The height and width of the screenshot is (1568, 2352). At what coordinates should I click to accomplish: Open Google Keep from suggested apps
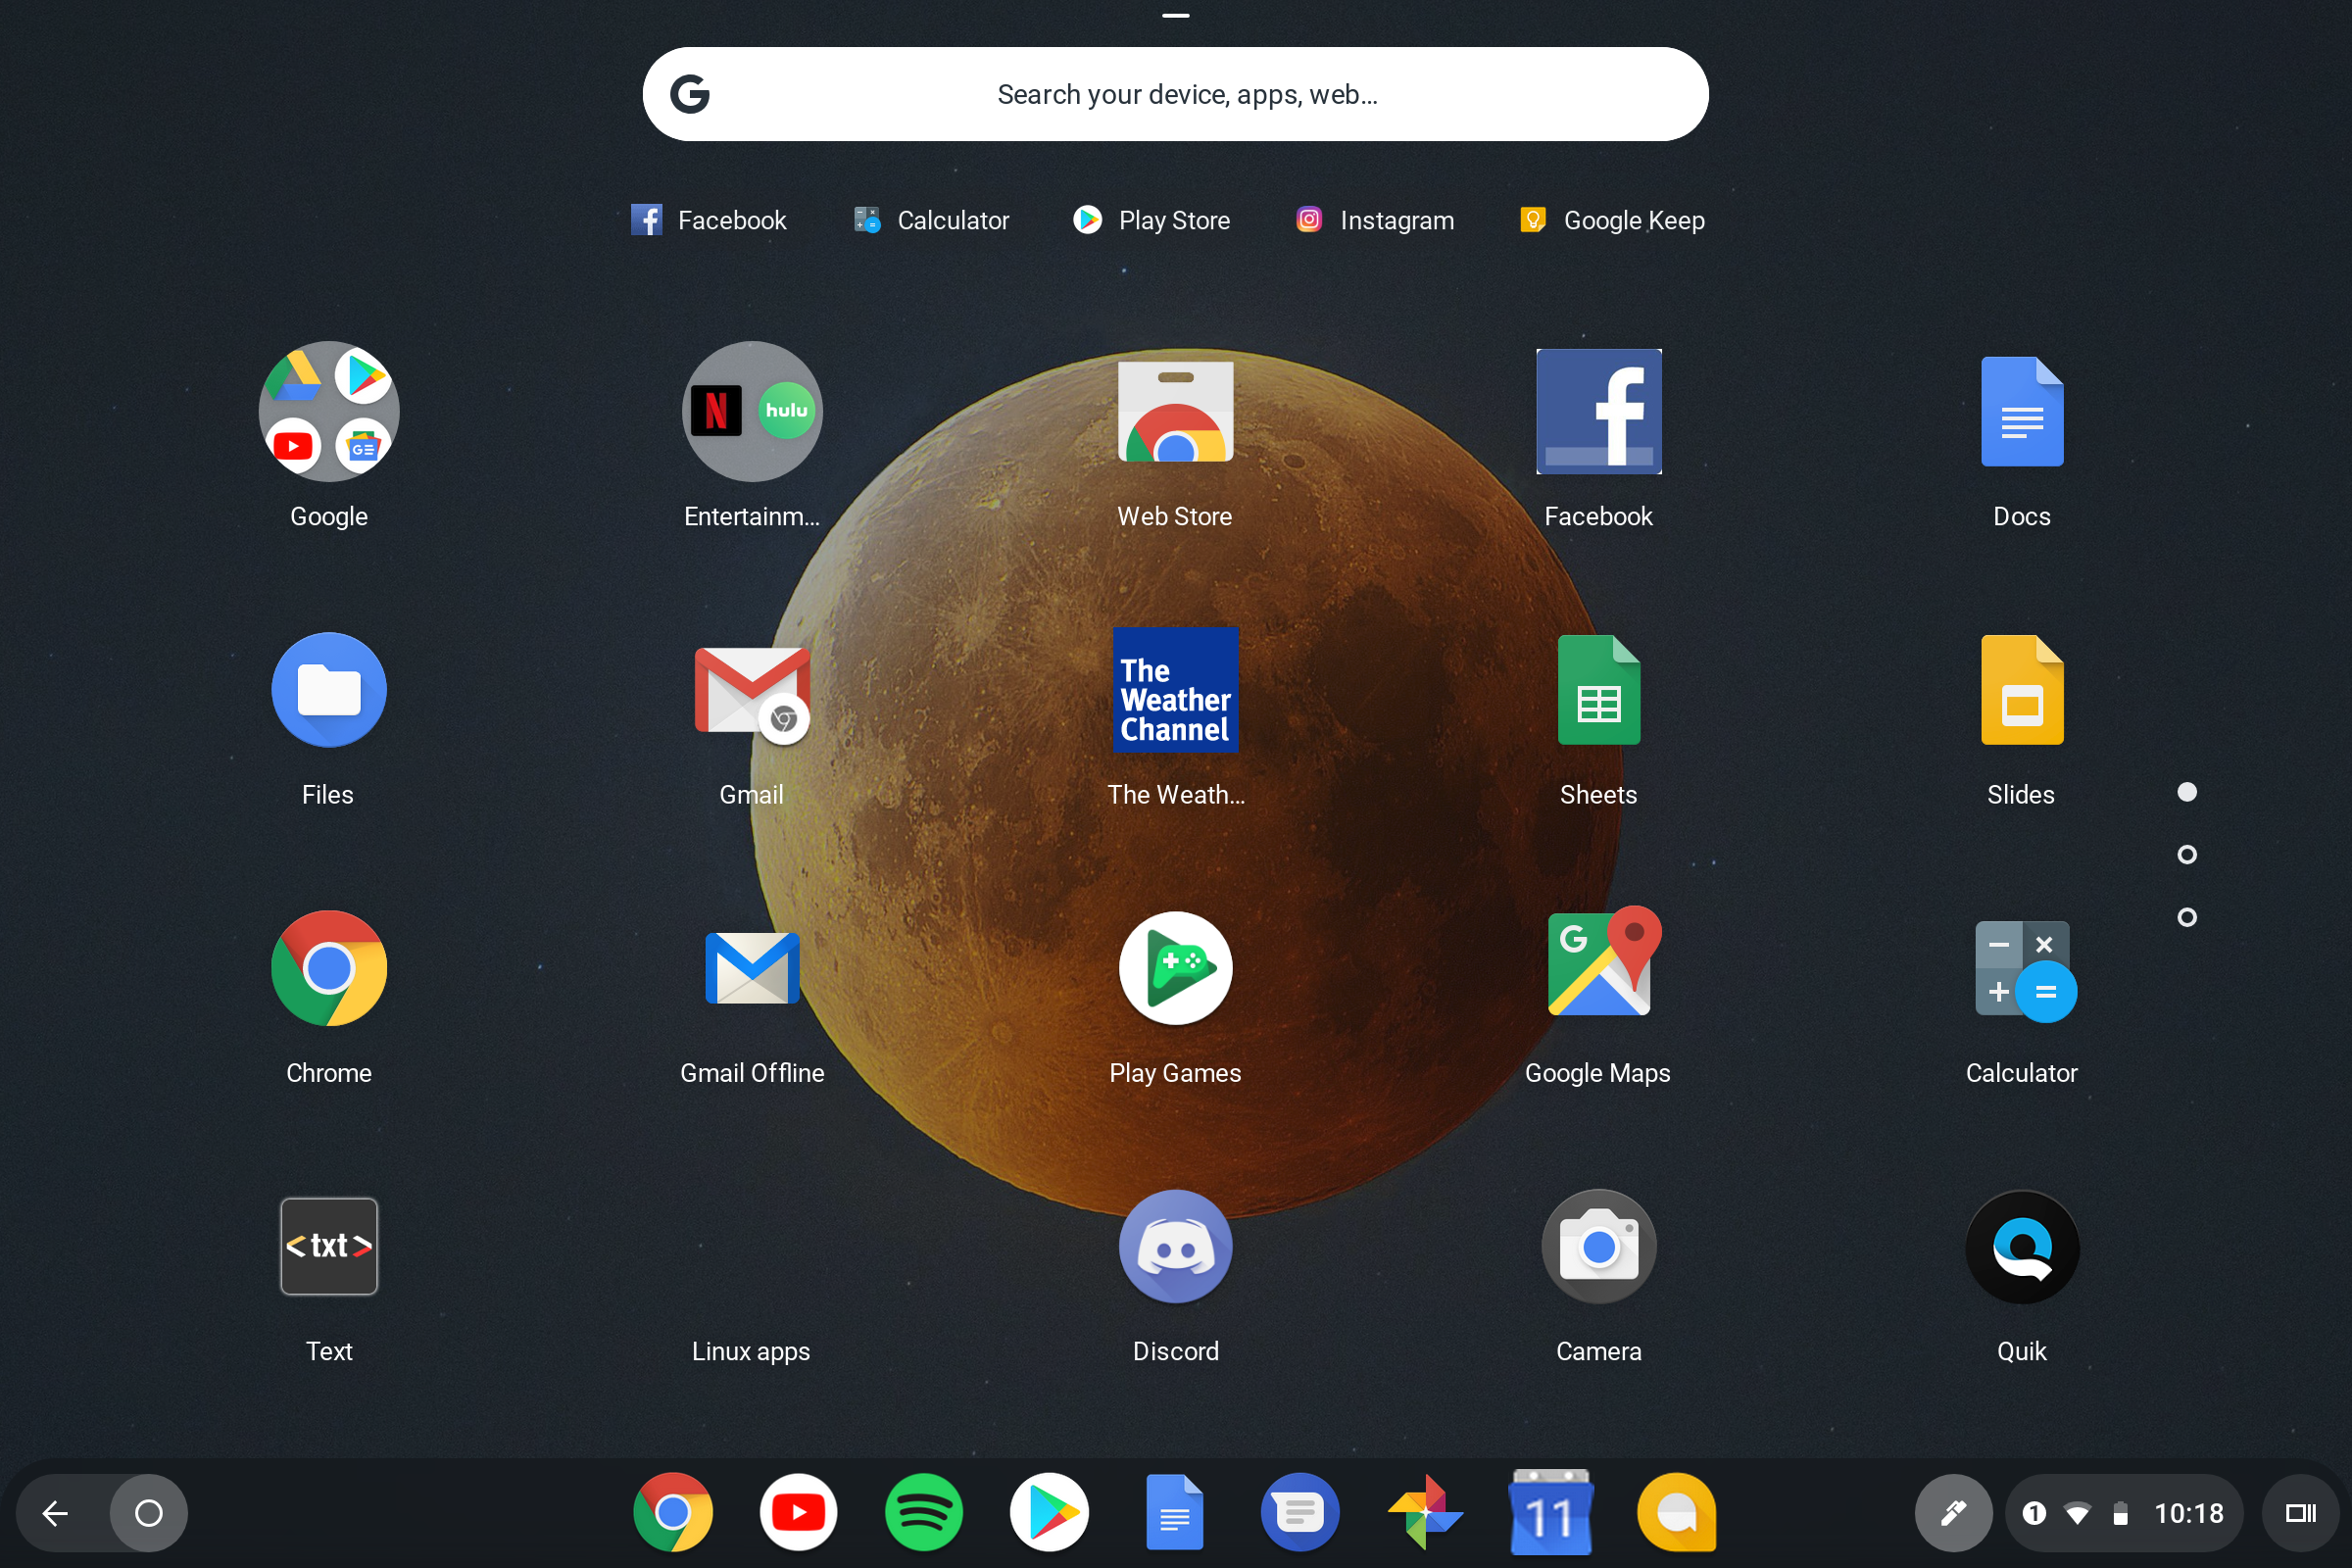point(1610,220)
